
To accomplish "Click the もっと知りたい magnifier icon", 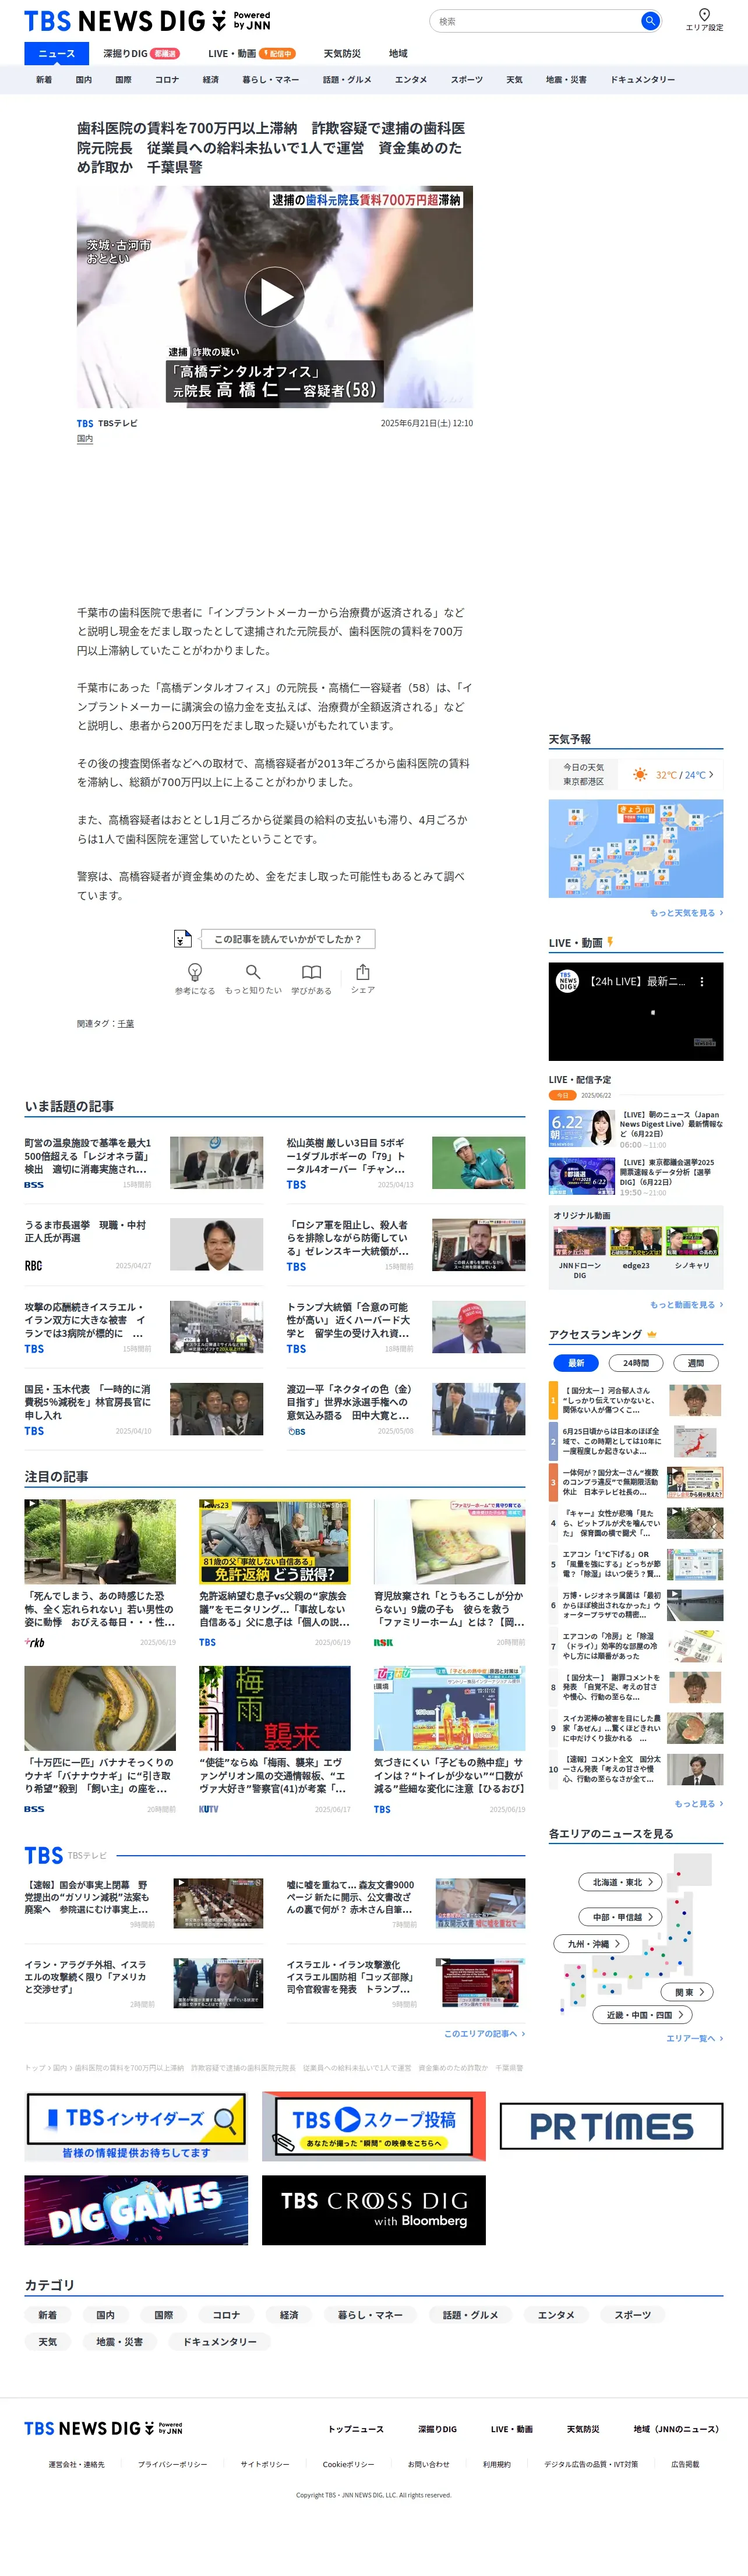I will 253,972.
